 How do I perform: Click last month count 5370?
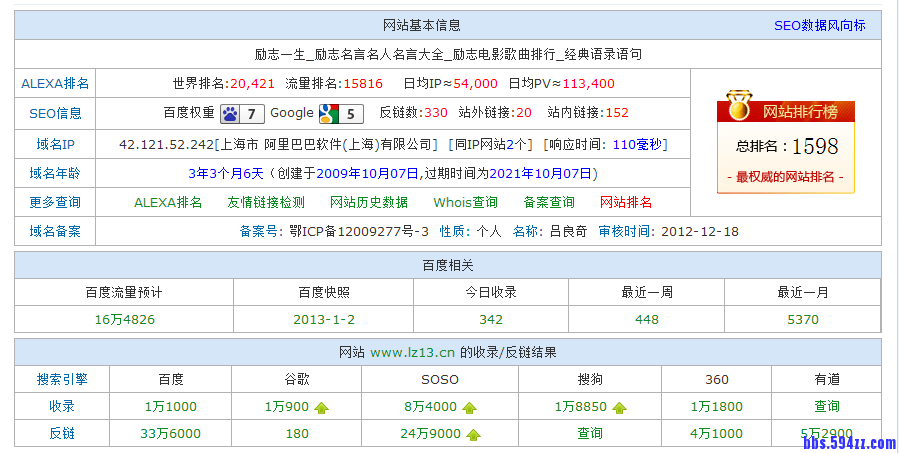pos(803,319)
